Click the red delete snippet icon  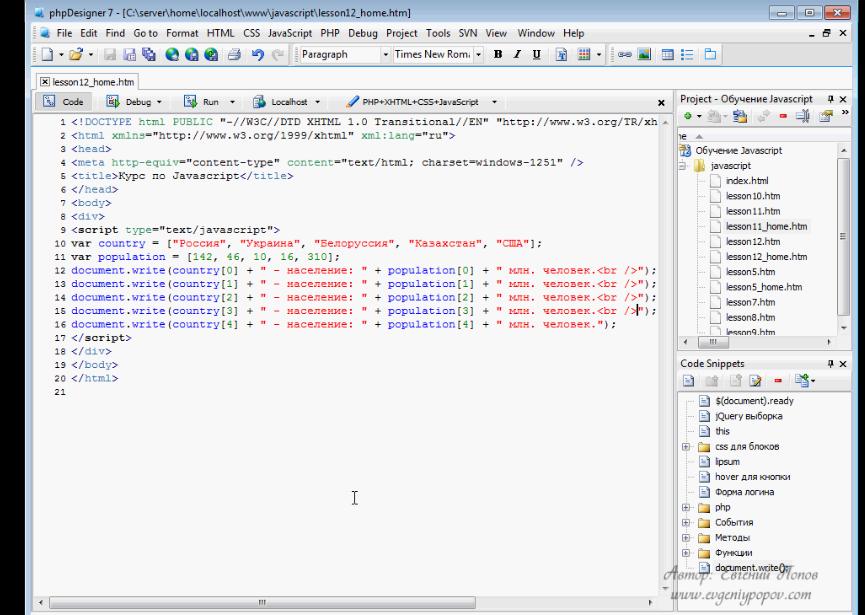[x=778, y=381]
